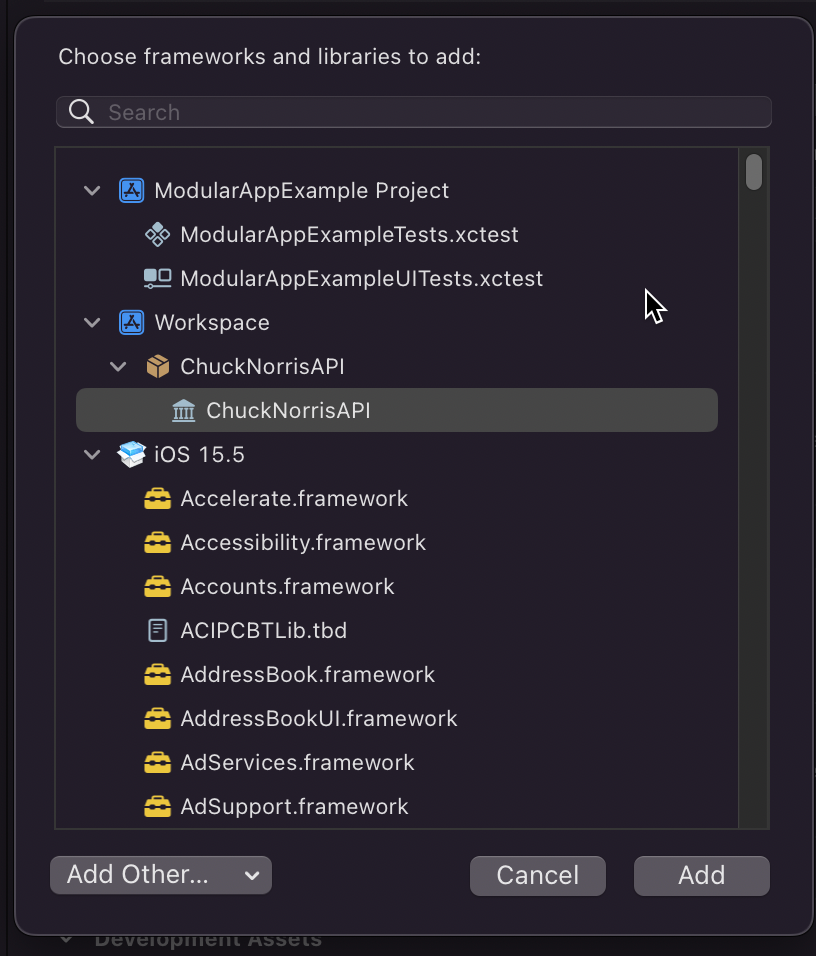Select AdServices.framework in the list
Viewport: 816px width, 956px height.
(x=396, y=763)
